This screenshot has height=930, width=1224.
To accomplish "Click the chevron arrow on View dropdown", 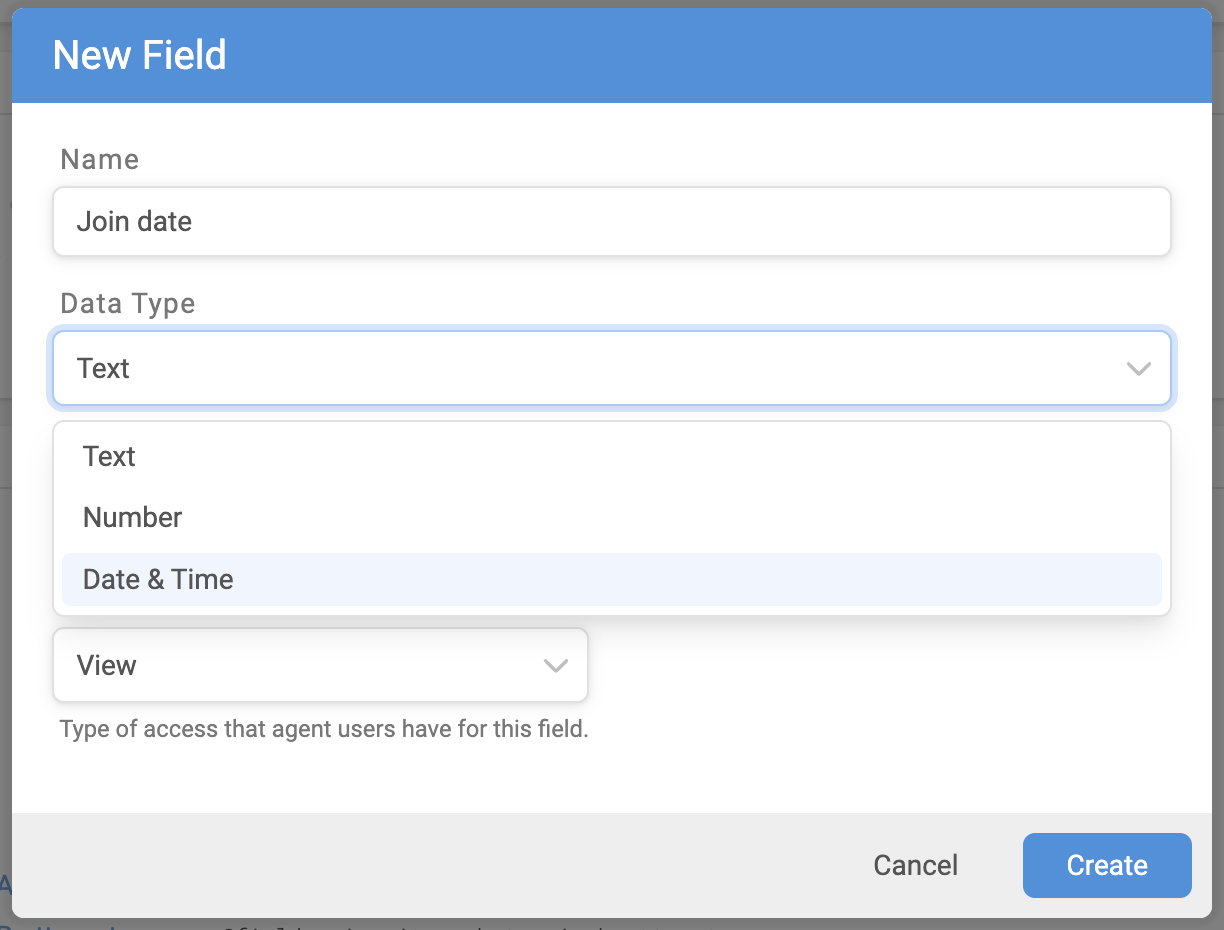I will coord(555,666).
